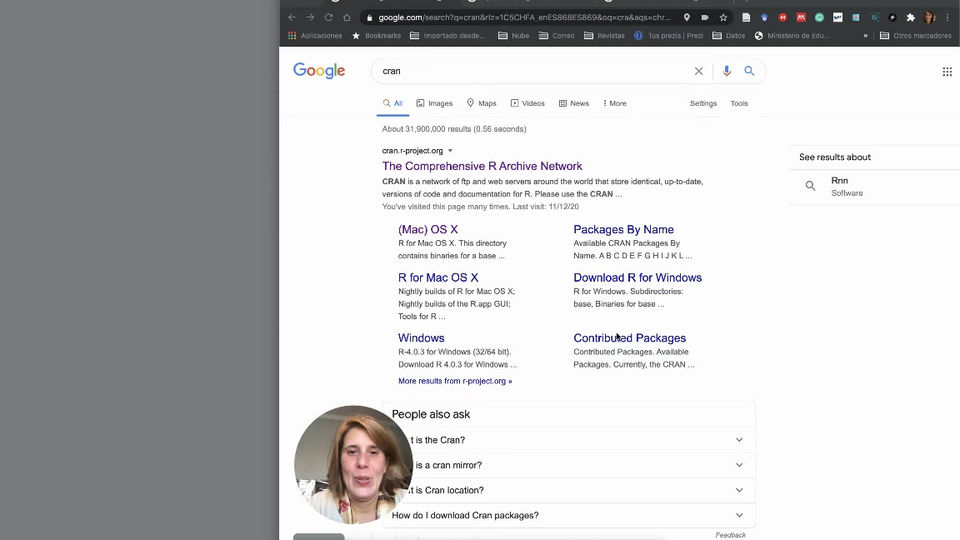The width and height of the screenshot is (960, 540).
Task: Open the Windows sitelink
Action: point(421,338)
